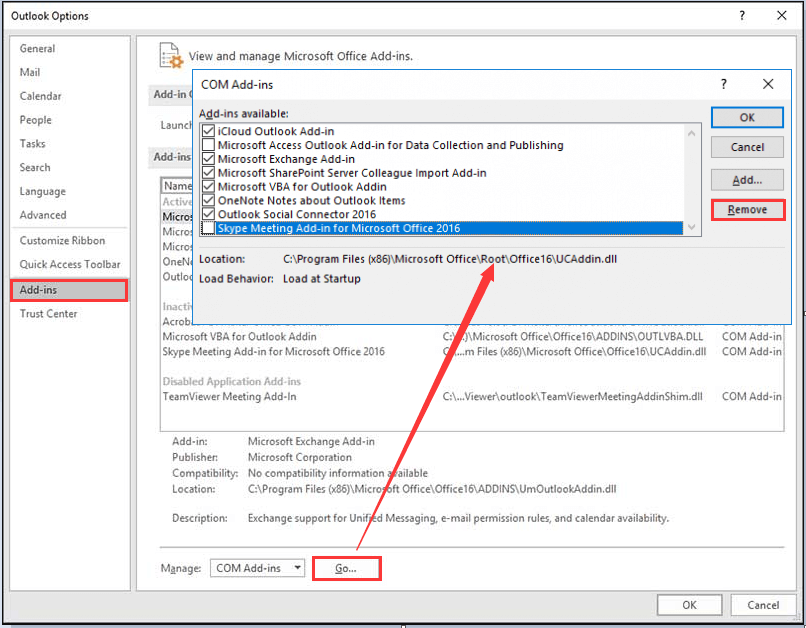Click Cancel in COM Add-ins dialog

click(747, 147)
